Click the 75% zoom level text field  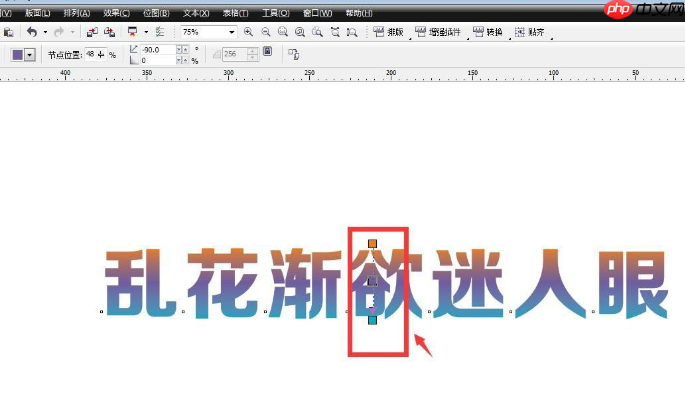[x=204, y=32]
